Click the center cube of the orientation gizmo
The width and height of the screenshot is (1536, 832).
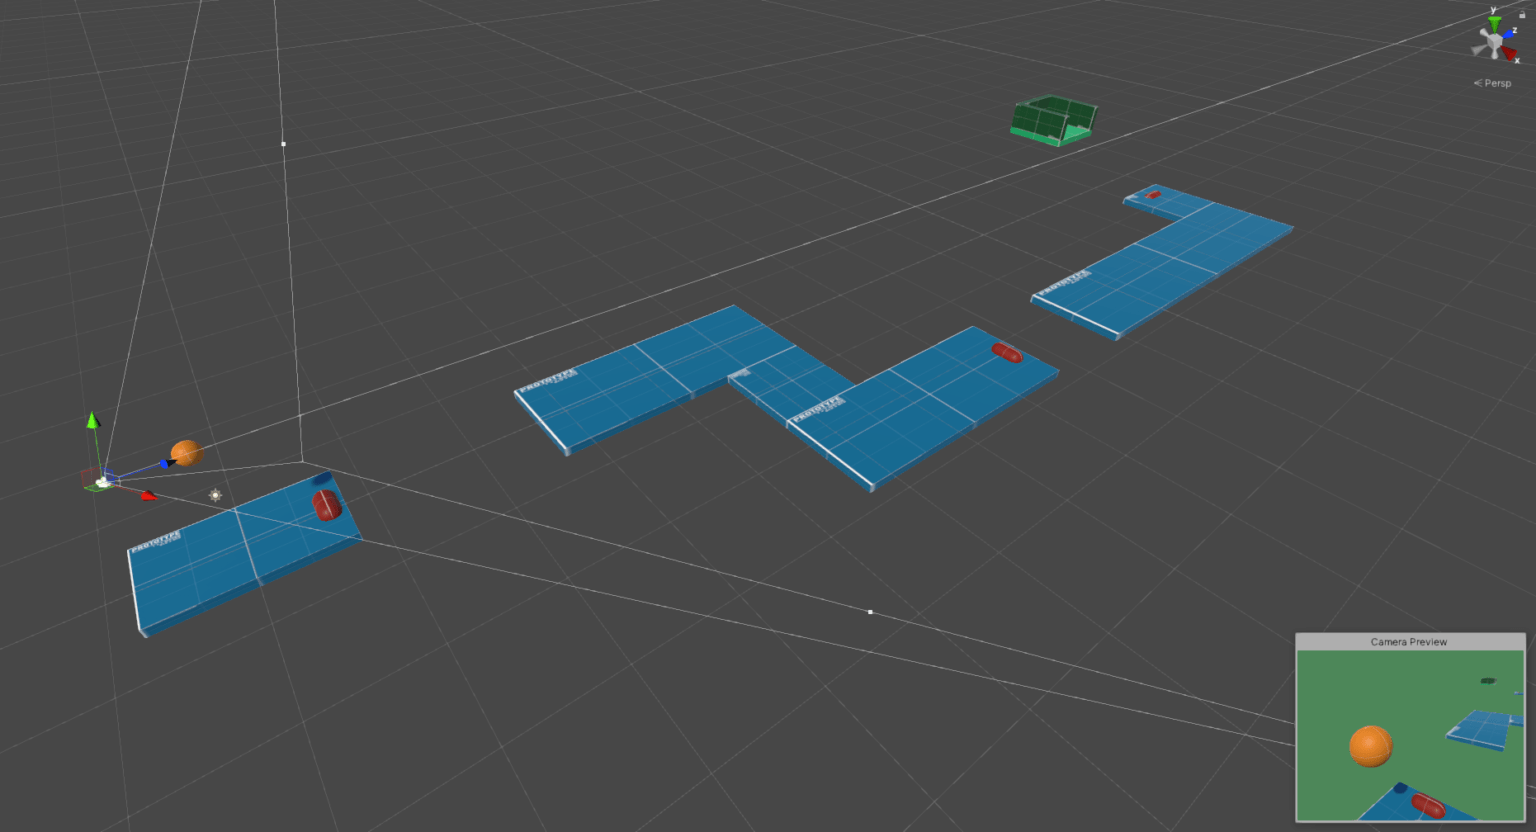pyautogui.click(x=1495, y=40)
